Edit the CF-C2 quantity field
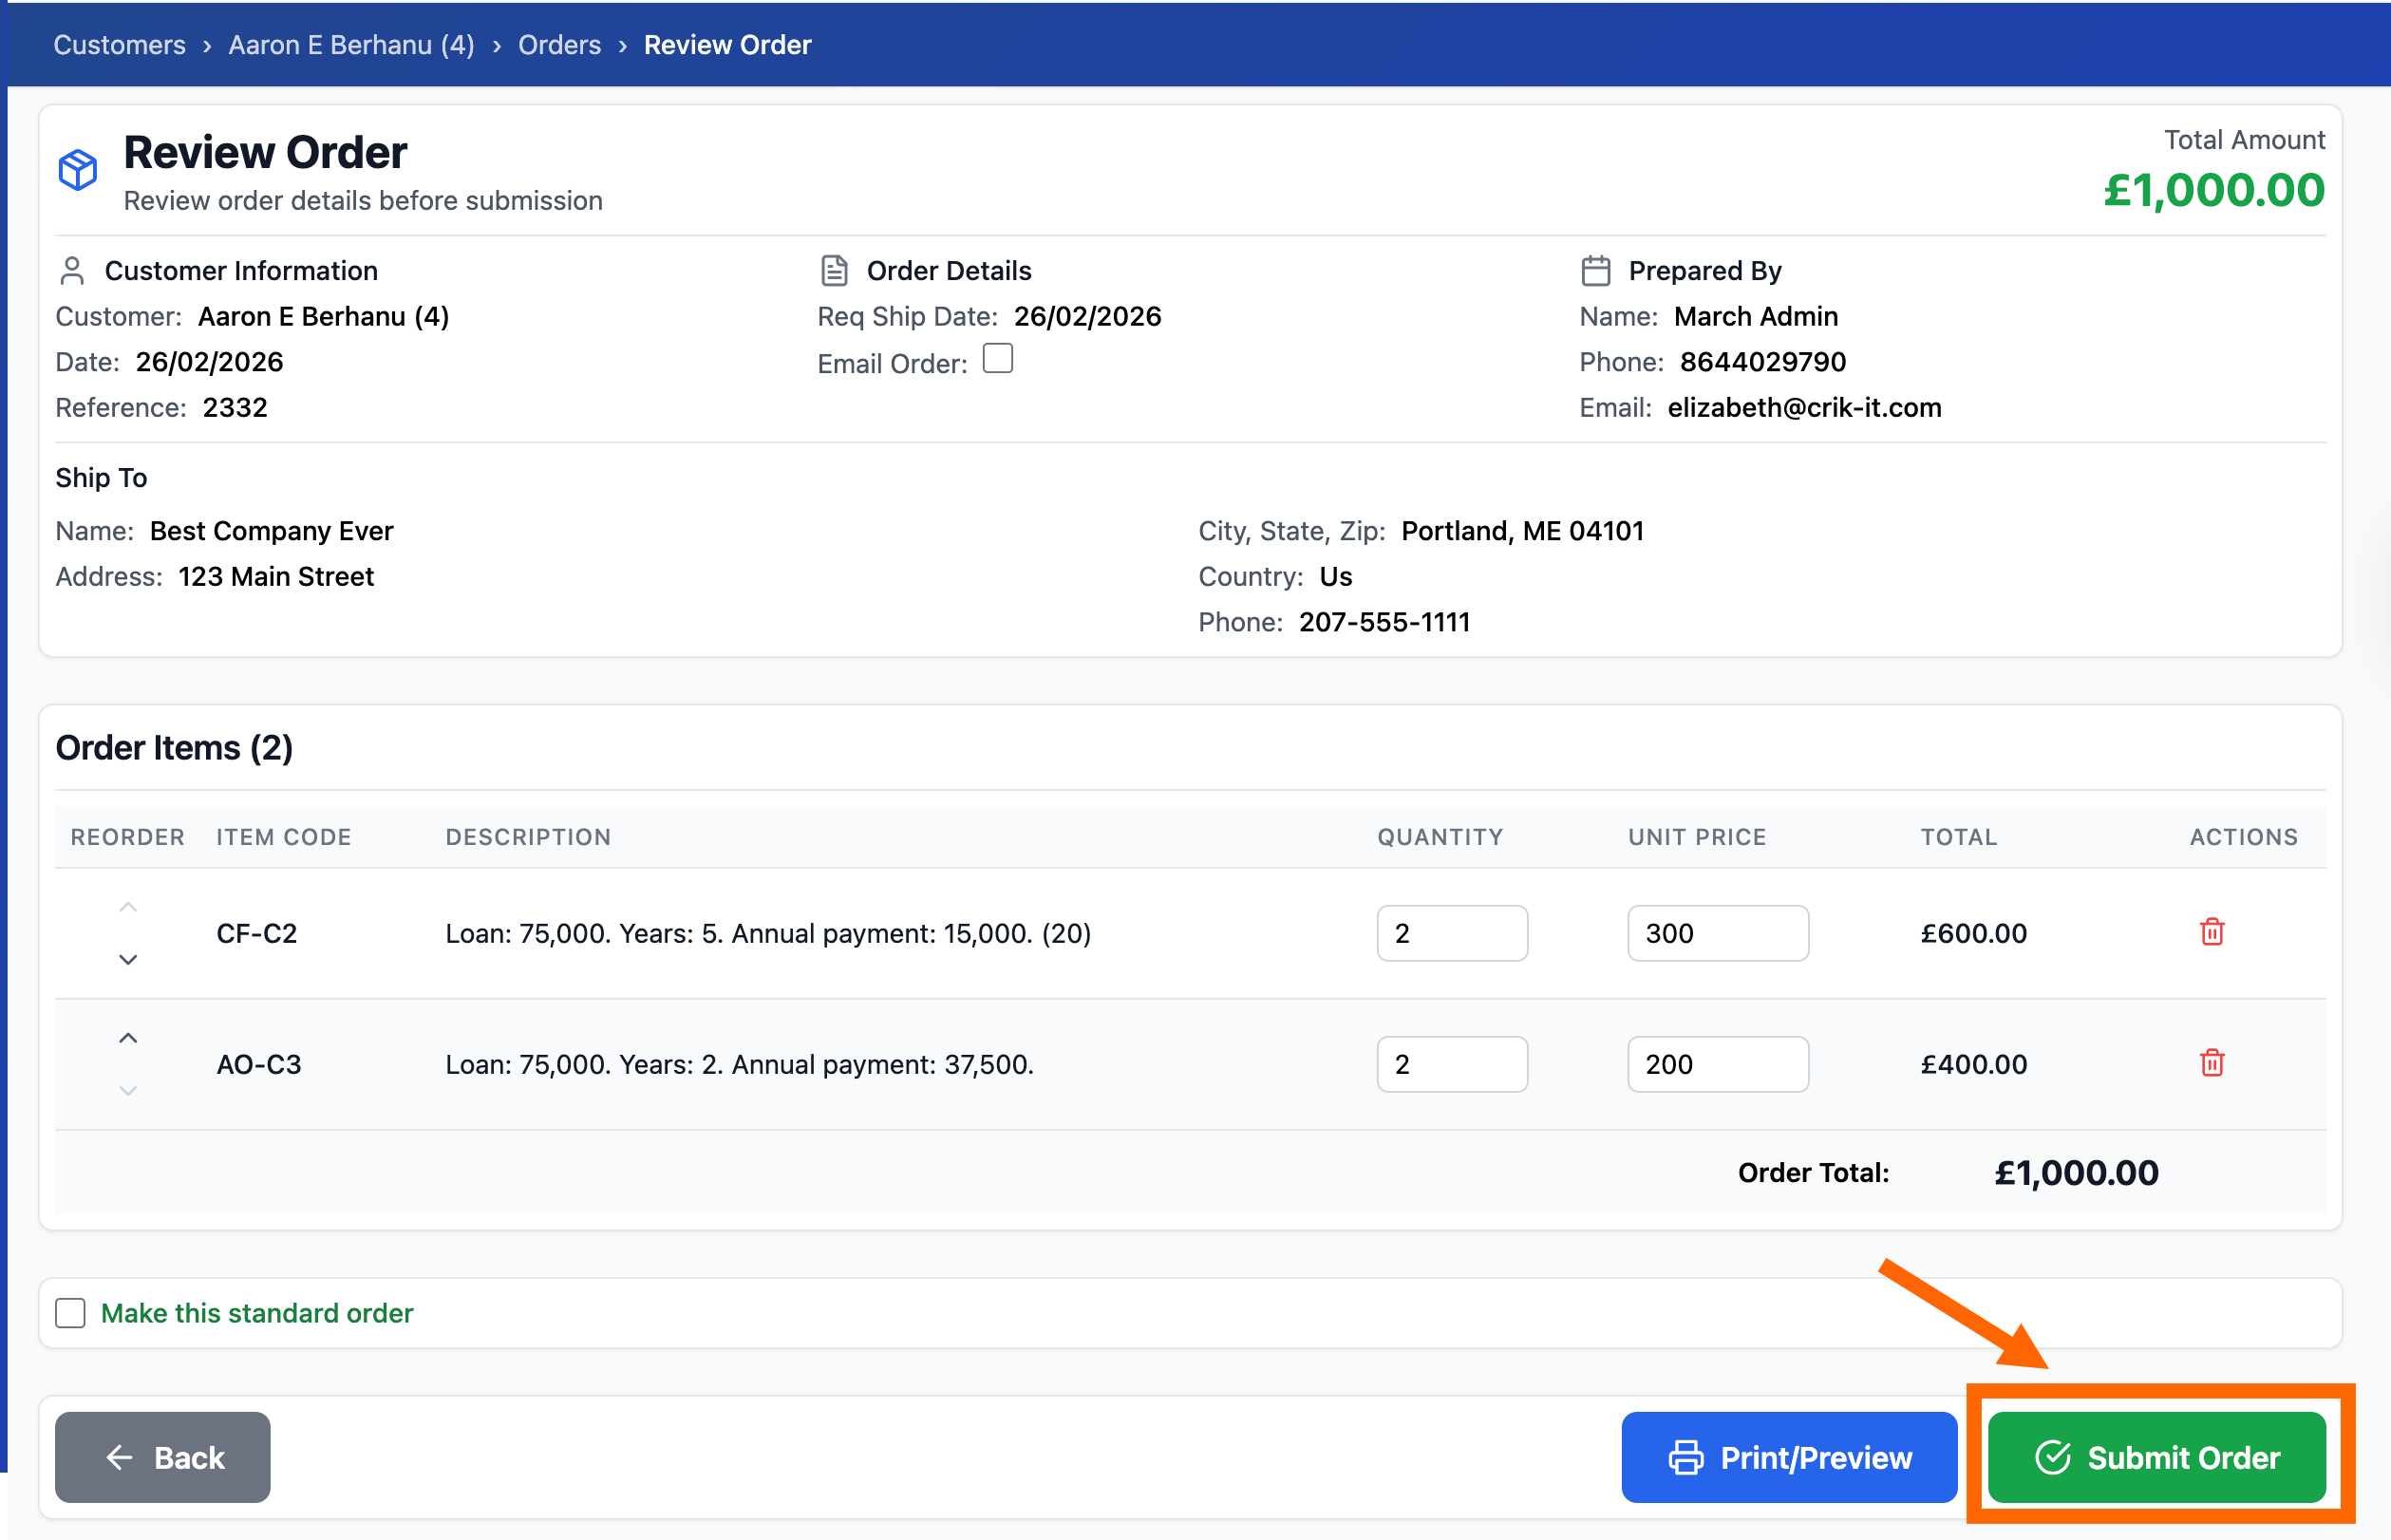 (1451, 933)
